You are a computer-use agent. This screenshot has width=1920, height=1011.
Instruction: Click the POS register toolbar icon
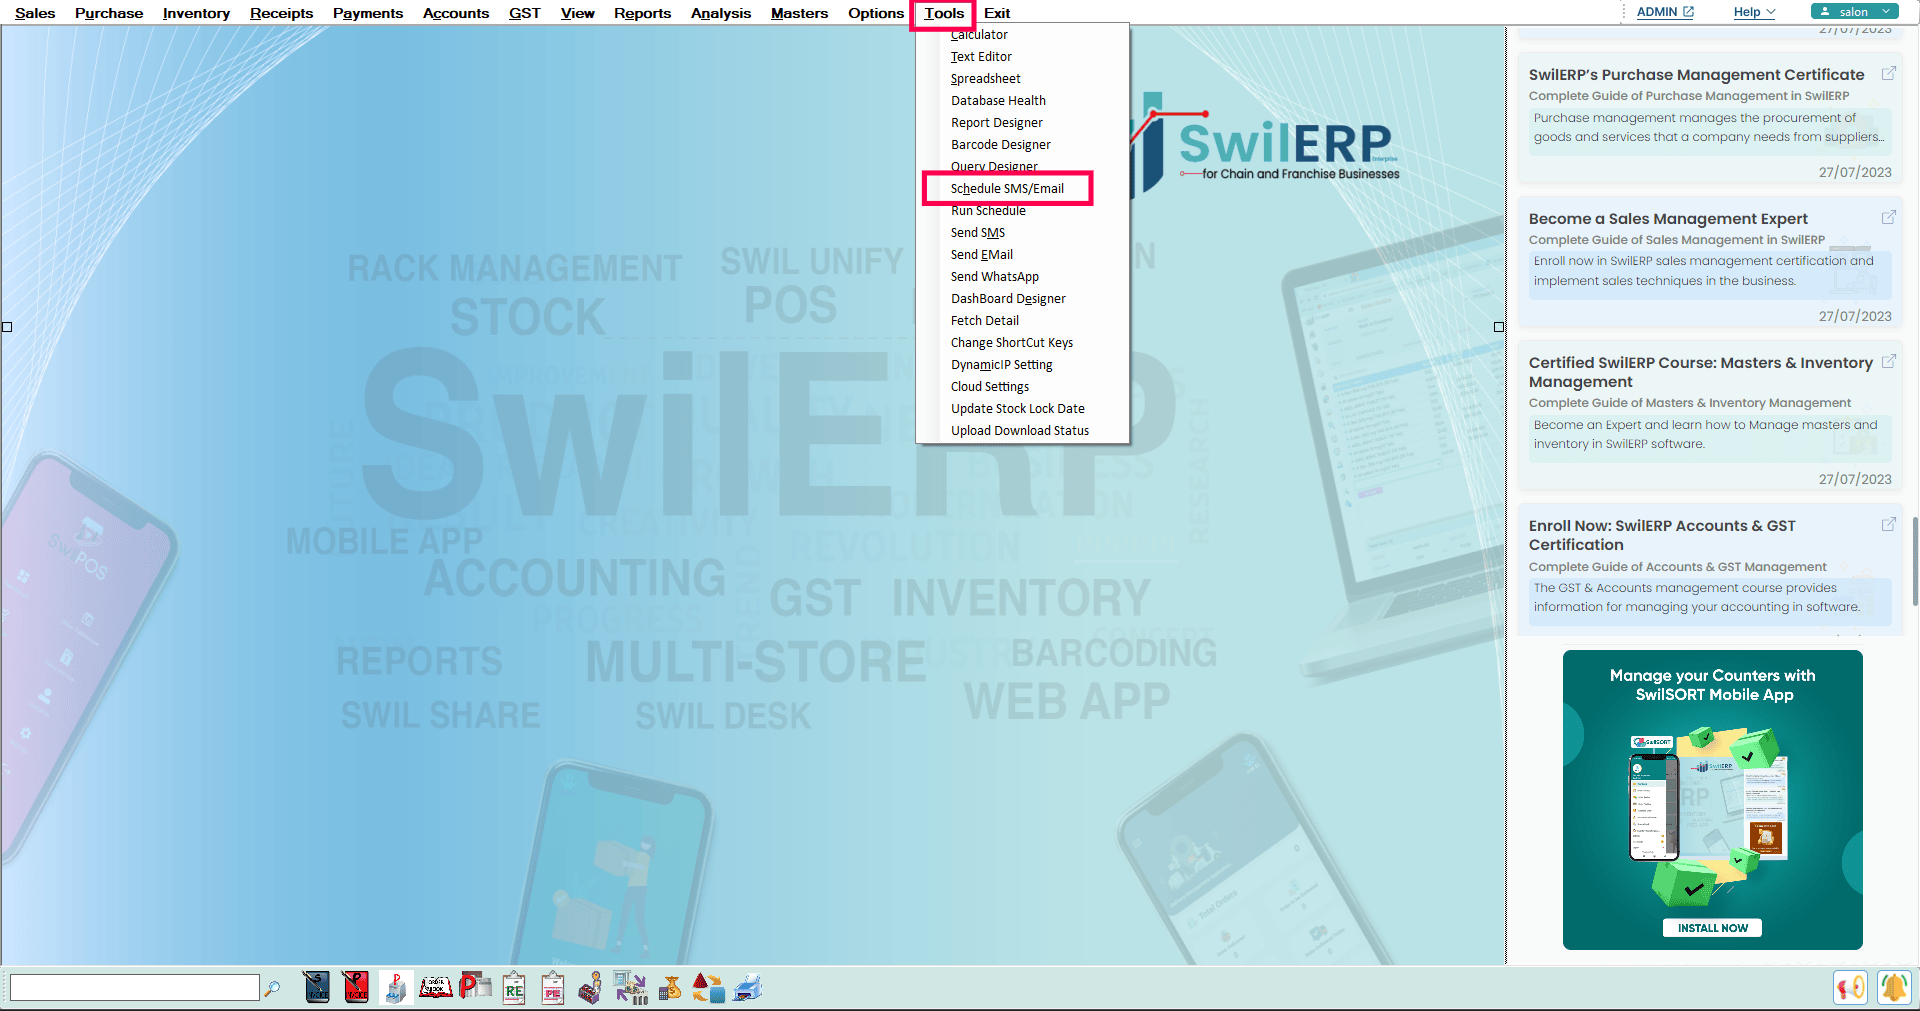pos(396,987)
